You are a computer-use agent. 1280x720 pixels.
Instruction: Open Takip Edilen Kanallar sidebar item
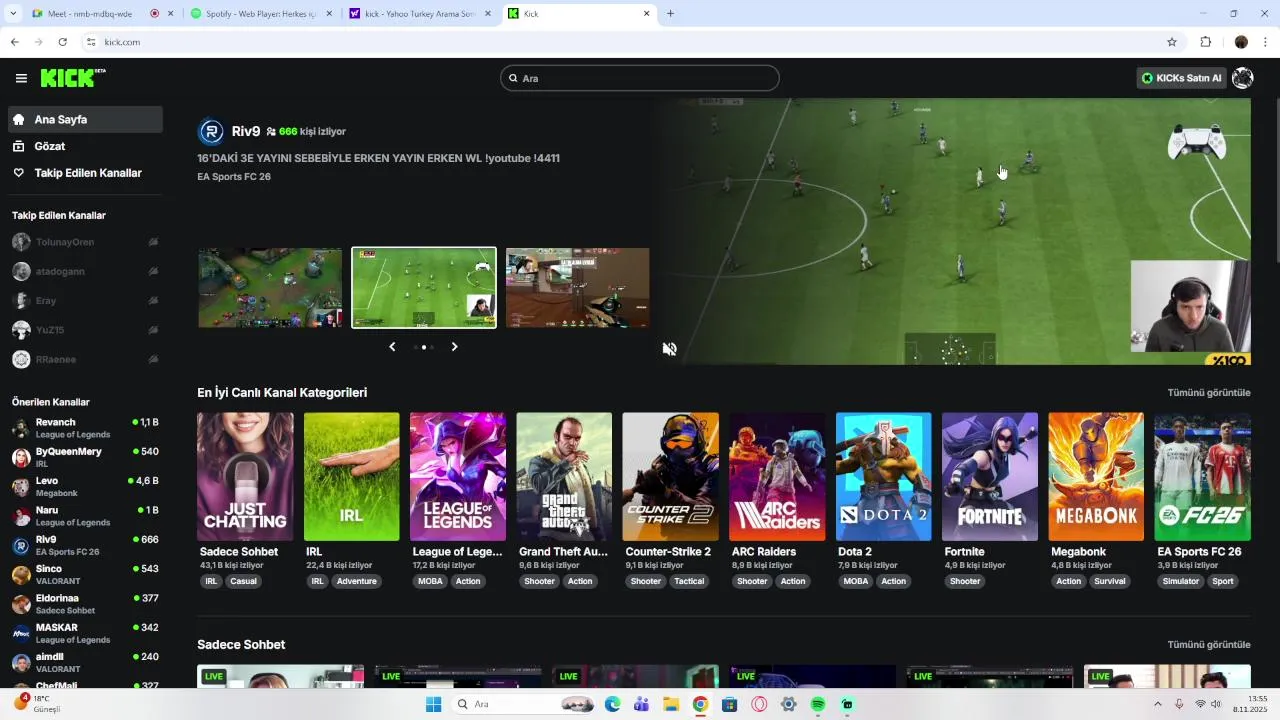[x=85, y=173]
